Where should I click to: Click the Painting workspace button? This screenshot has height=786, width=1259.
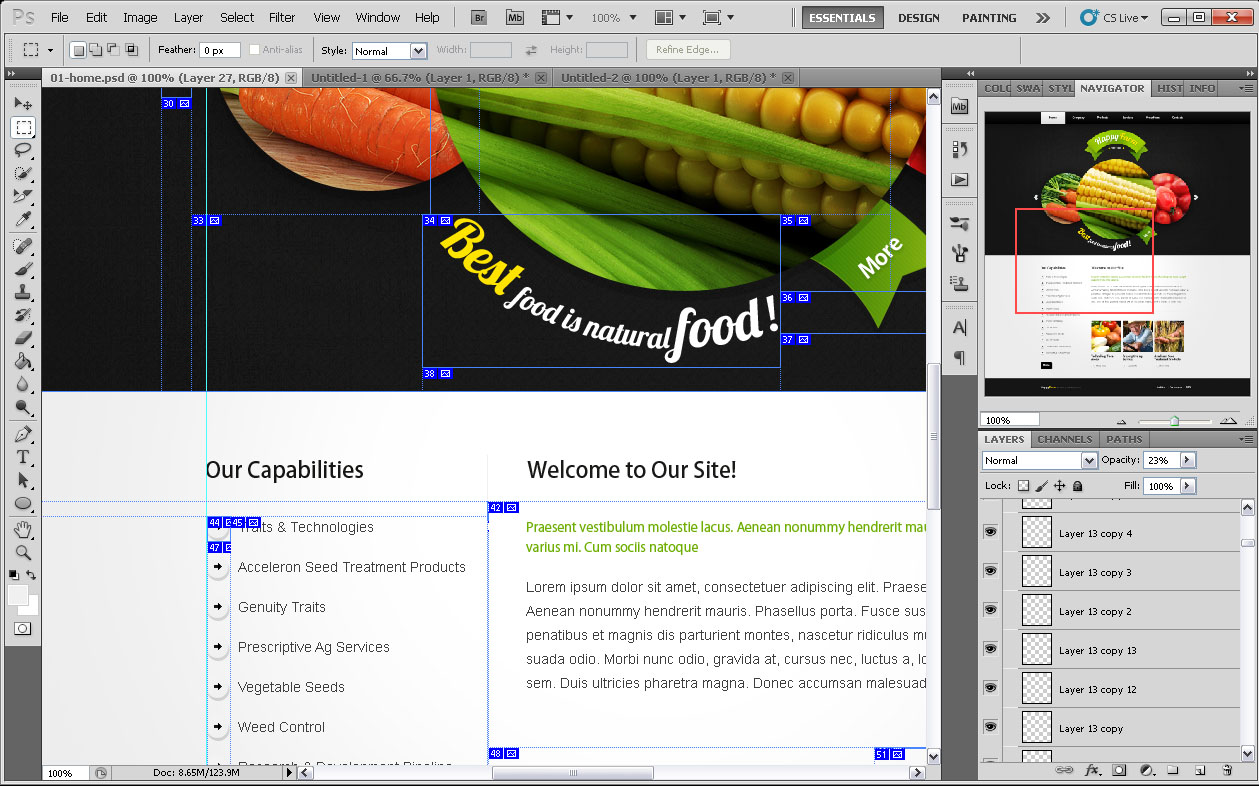[989, 18]
